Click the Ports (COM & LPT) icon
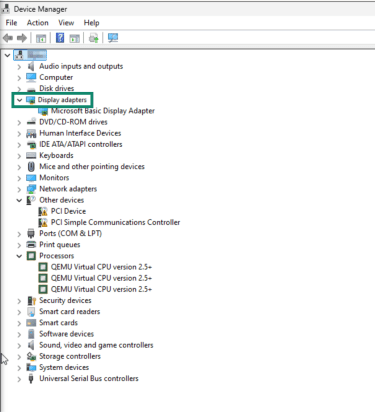Viewport: 375px width, 412px height. point(31,233)
